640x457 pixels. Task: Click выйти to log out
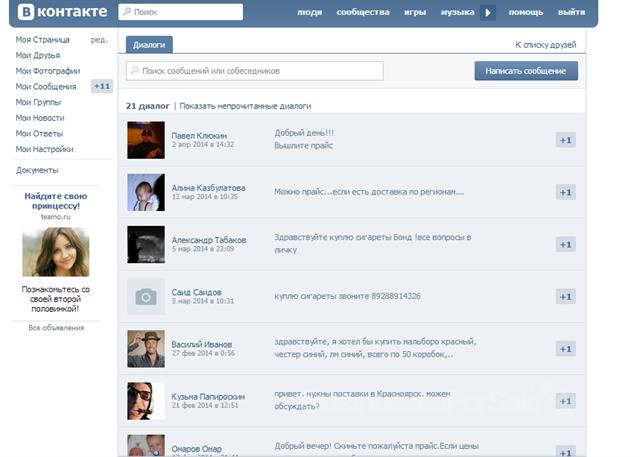point(572,13)
